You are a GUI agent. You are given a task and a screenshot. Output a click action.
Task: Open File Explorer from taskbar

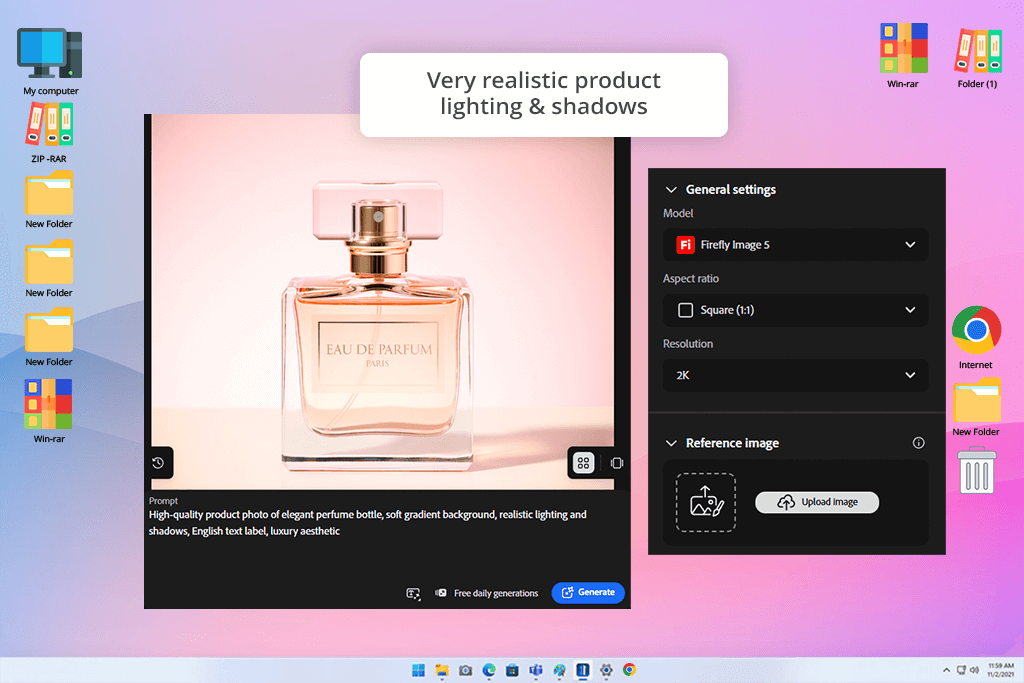tap(442, 670)
